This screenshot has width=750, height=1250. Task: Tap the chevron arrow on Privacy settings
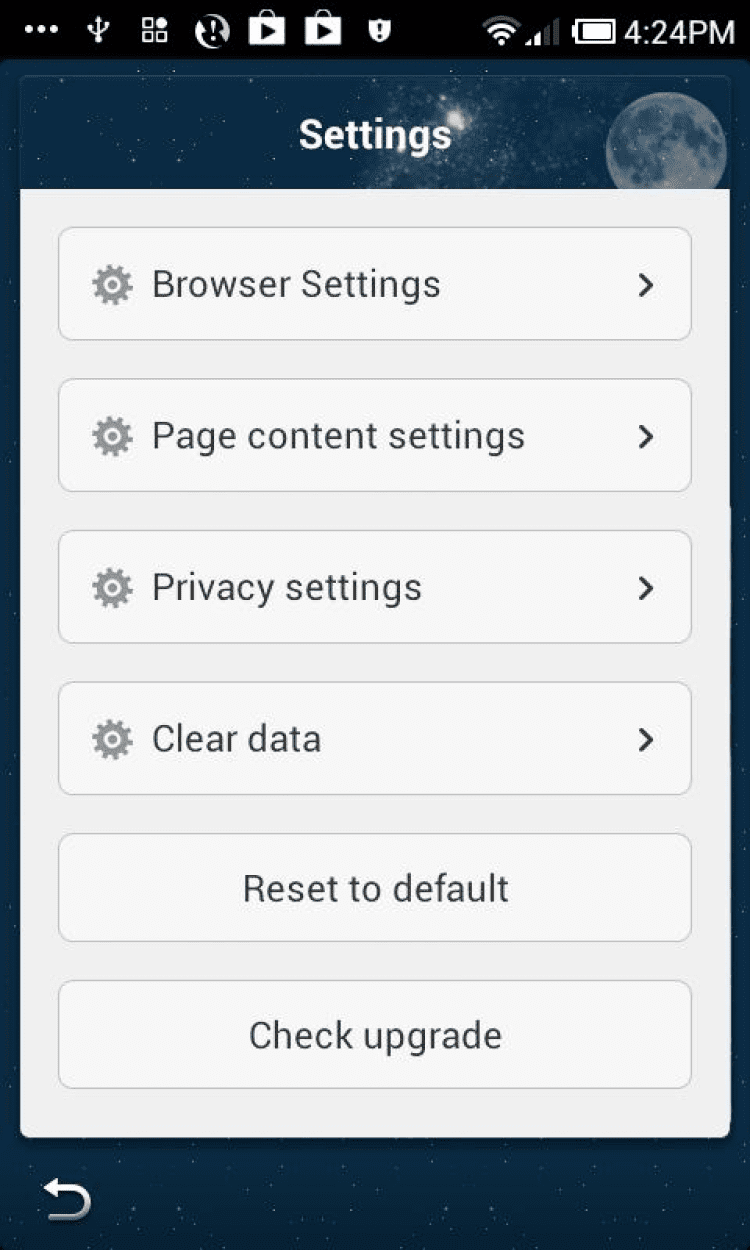(x=646, y=588)
